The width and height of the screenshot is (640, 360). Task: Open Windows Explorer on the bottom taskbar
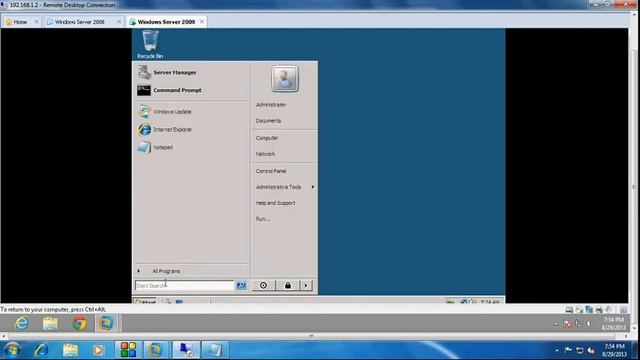(70, 350)
